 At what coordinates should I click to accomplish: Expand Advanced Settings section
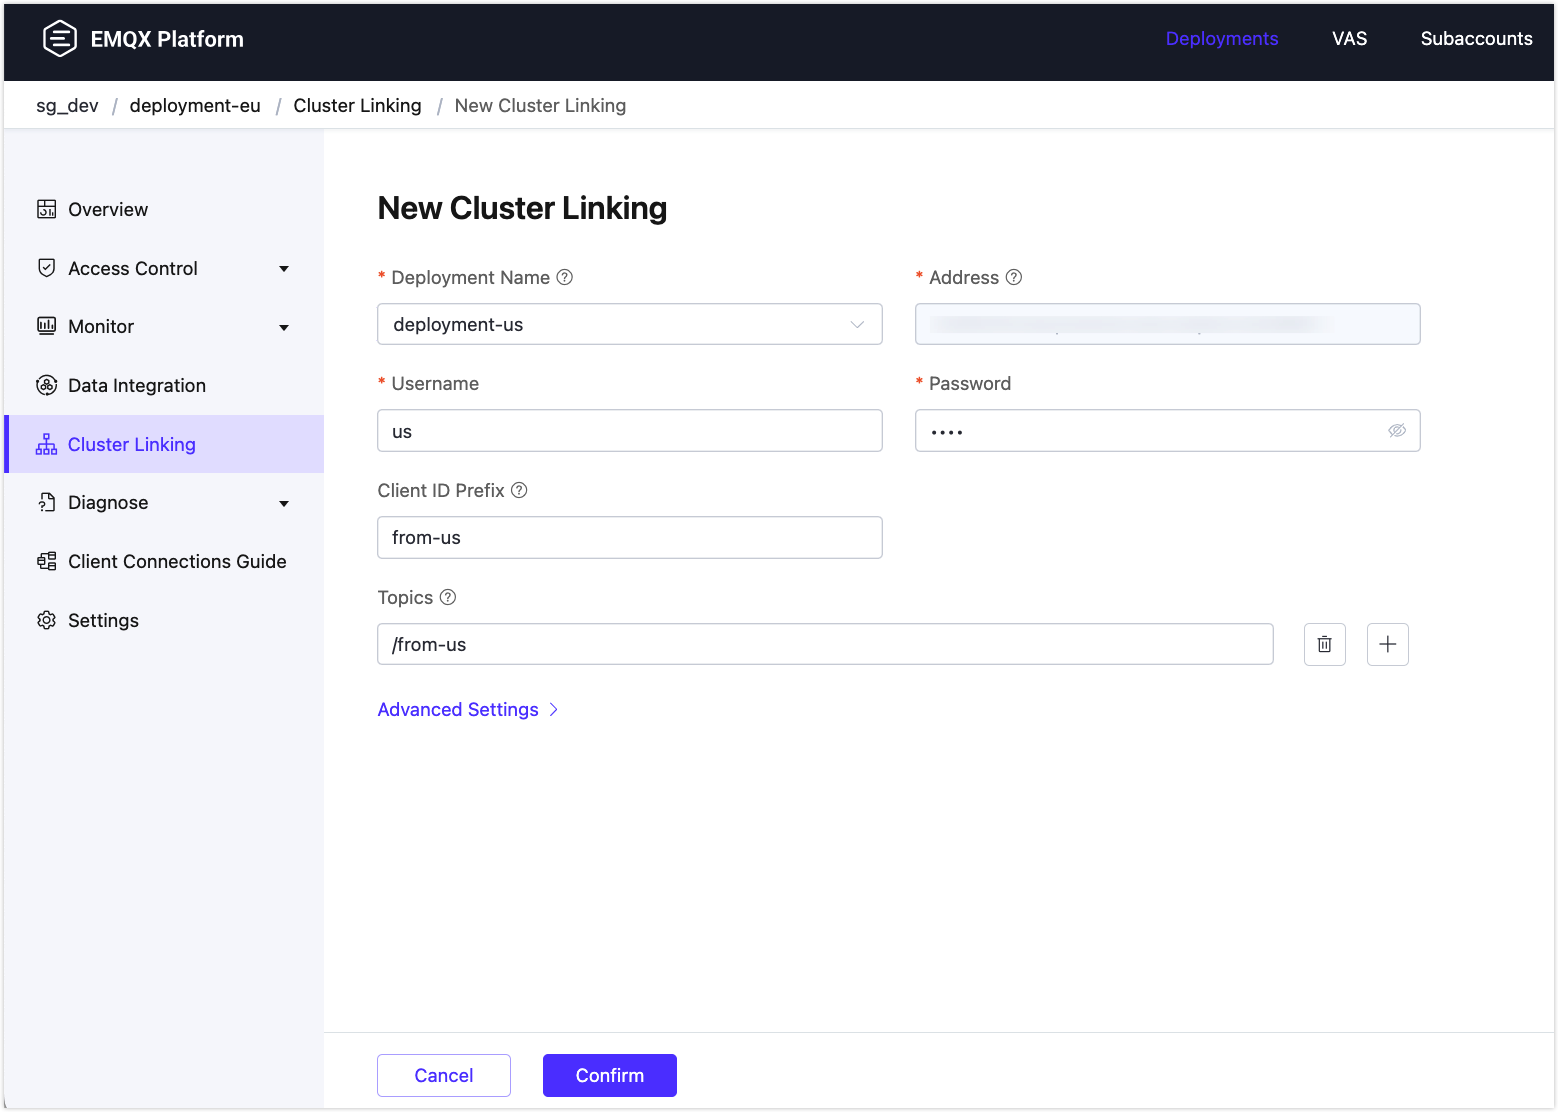[x=467, y=709]
